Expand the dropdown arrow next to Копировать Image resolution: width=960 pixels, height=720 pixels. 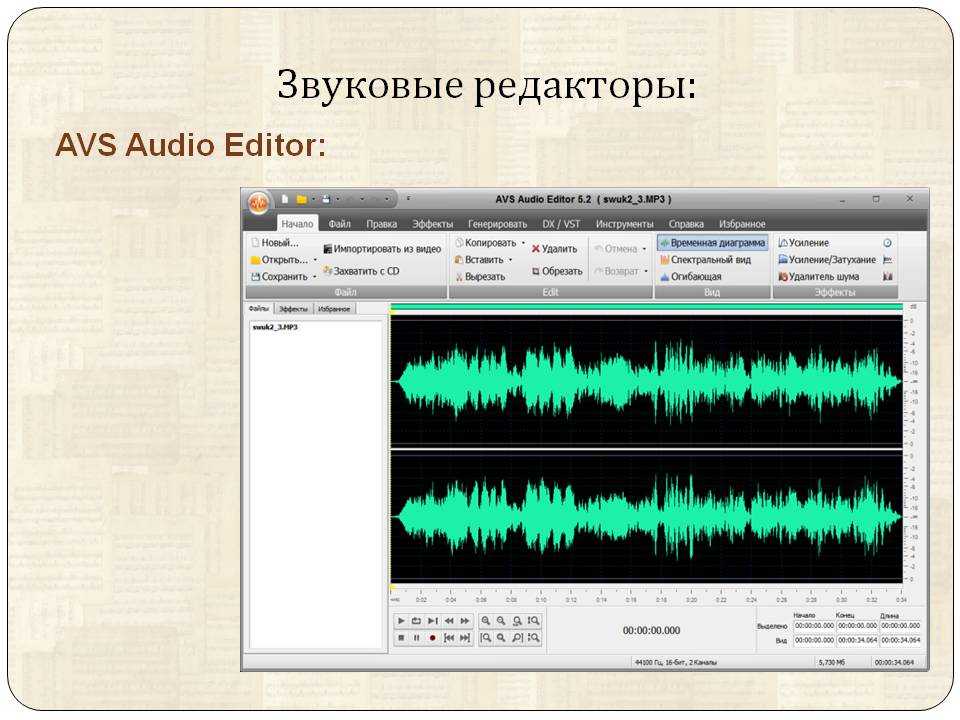(523, 243)
